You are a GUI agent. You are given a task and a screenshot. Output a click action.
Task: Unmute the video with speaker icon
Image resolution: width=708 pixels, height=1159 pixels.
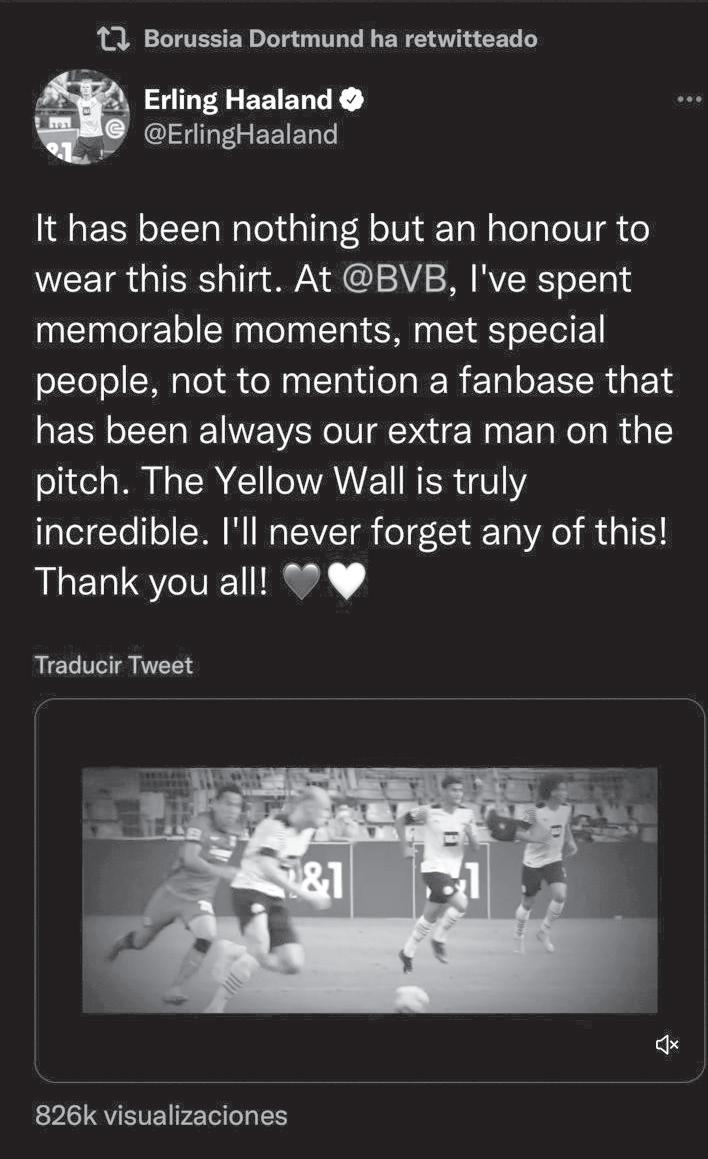pyautogui.click(x=666, y=1045)
